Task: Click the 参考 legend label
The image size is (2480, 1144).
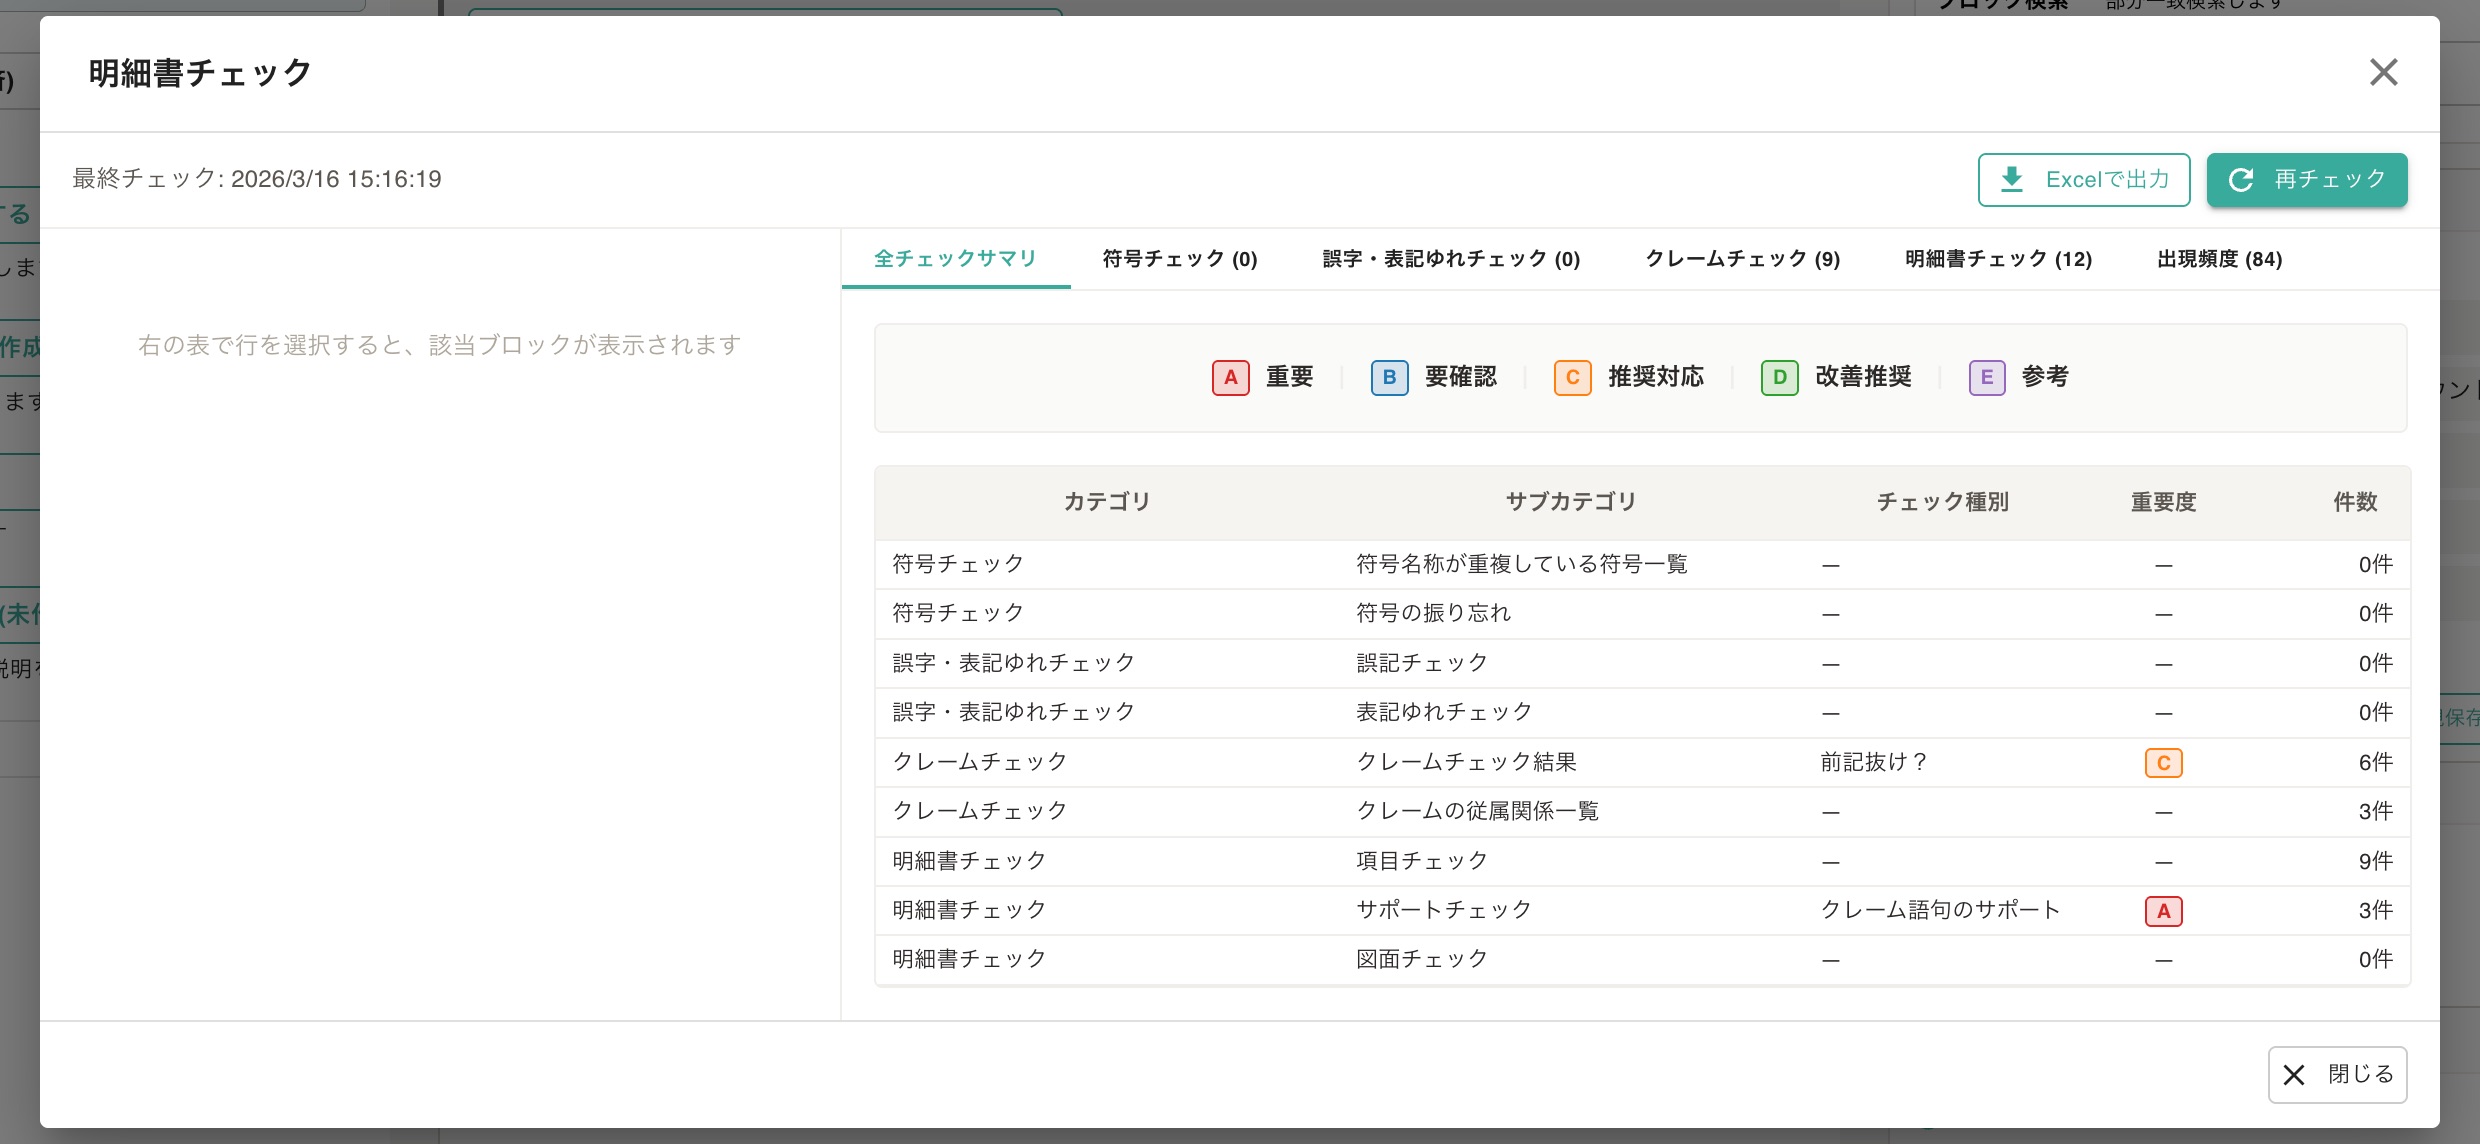Action: click(x=2045, y=377)
